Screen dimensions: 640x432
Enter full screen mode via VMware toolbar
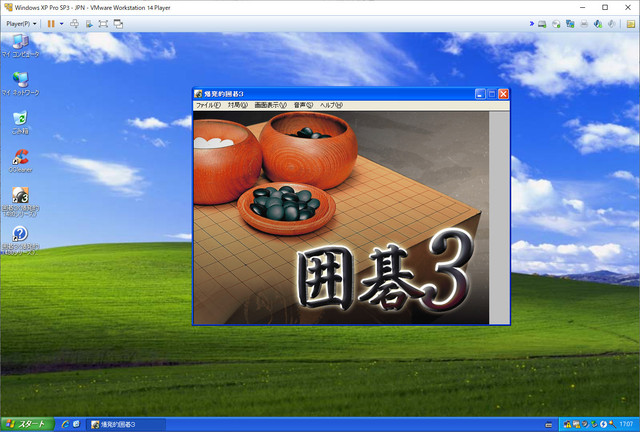[103, 24]
